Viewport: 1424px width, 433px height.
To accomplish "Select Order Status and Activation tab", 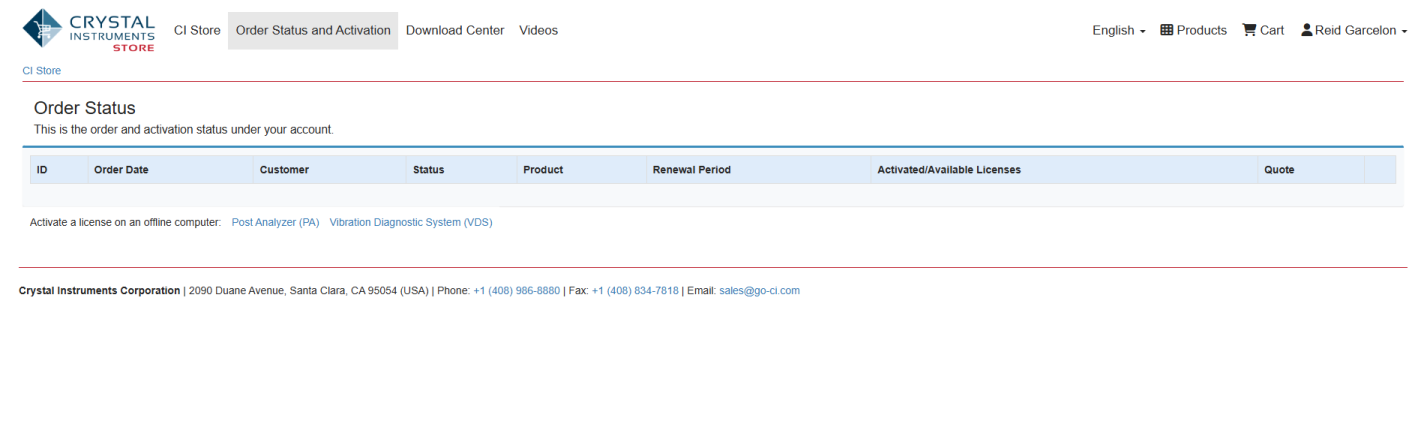I will (x=313, y=30).
